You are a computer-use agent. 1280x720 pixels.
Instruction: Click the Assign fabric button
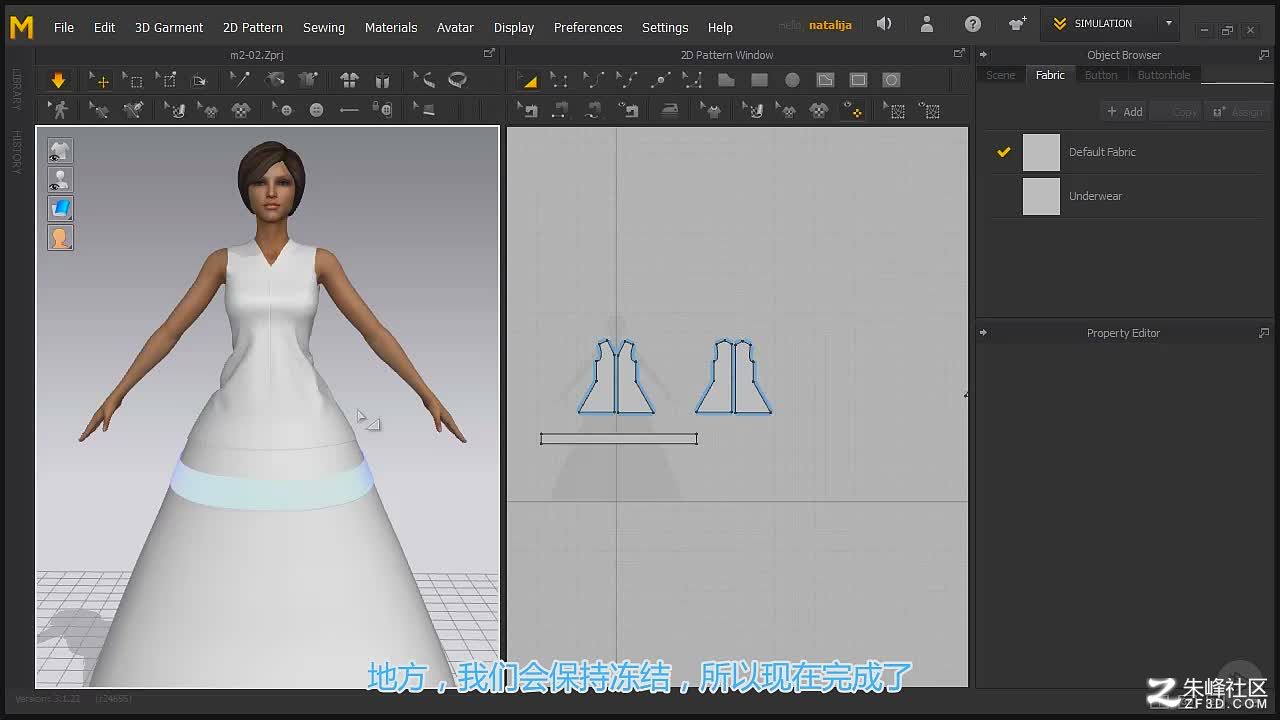[x=1238, y=112]
